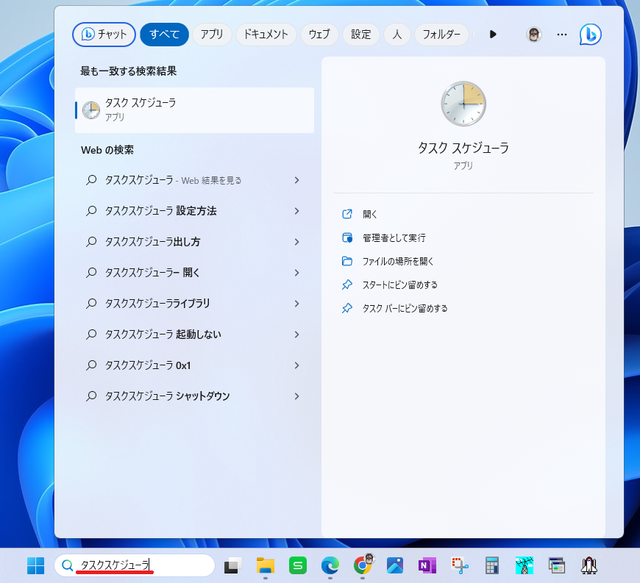Open the Bing chat tab チャット
The image size is (640, 583).
pos(104,34)
